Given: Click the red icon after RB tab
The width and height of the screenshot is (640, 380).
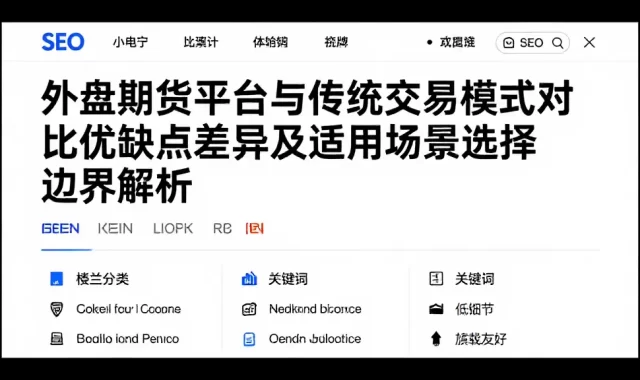Looking at the screenshot, I should [x=255, y=229].
